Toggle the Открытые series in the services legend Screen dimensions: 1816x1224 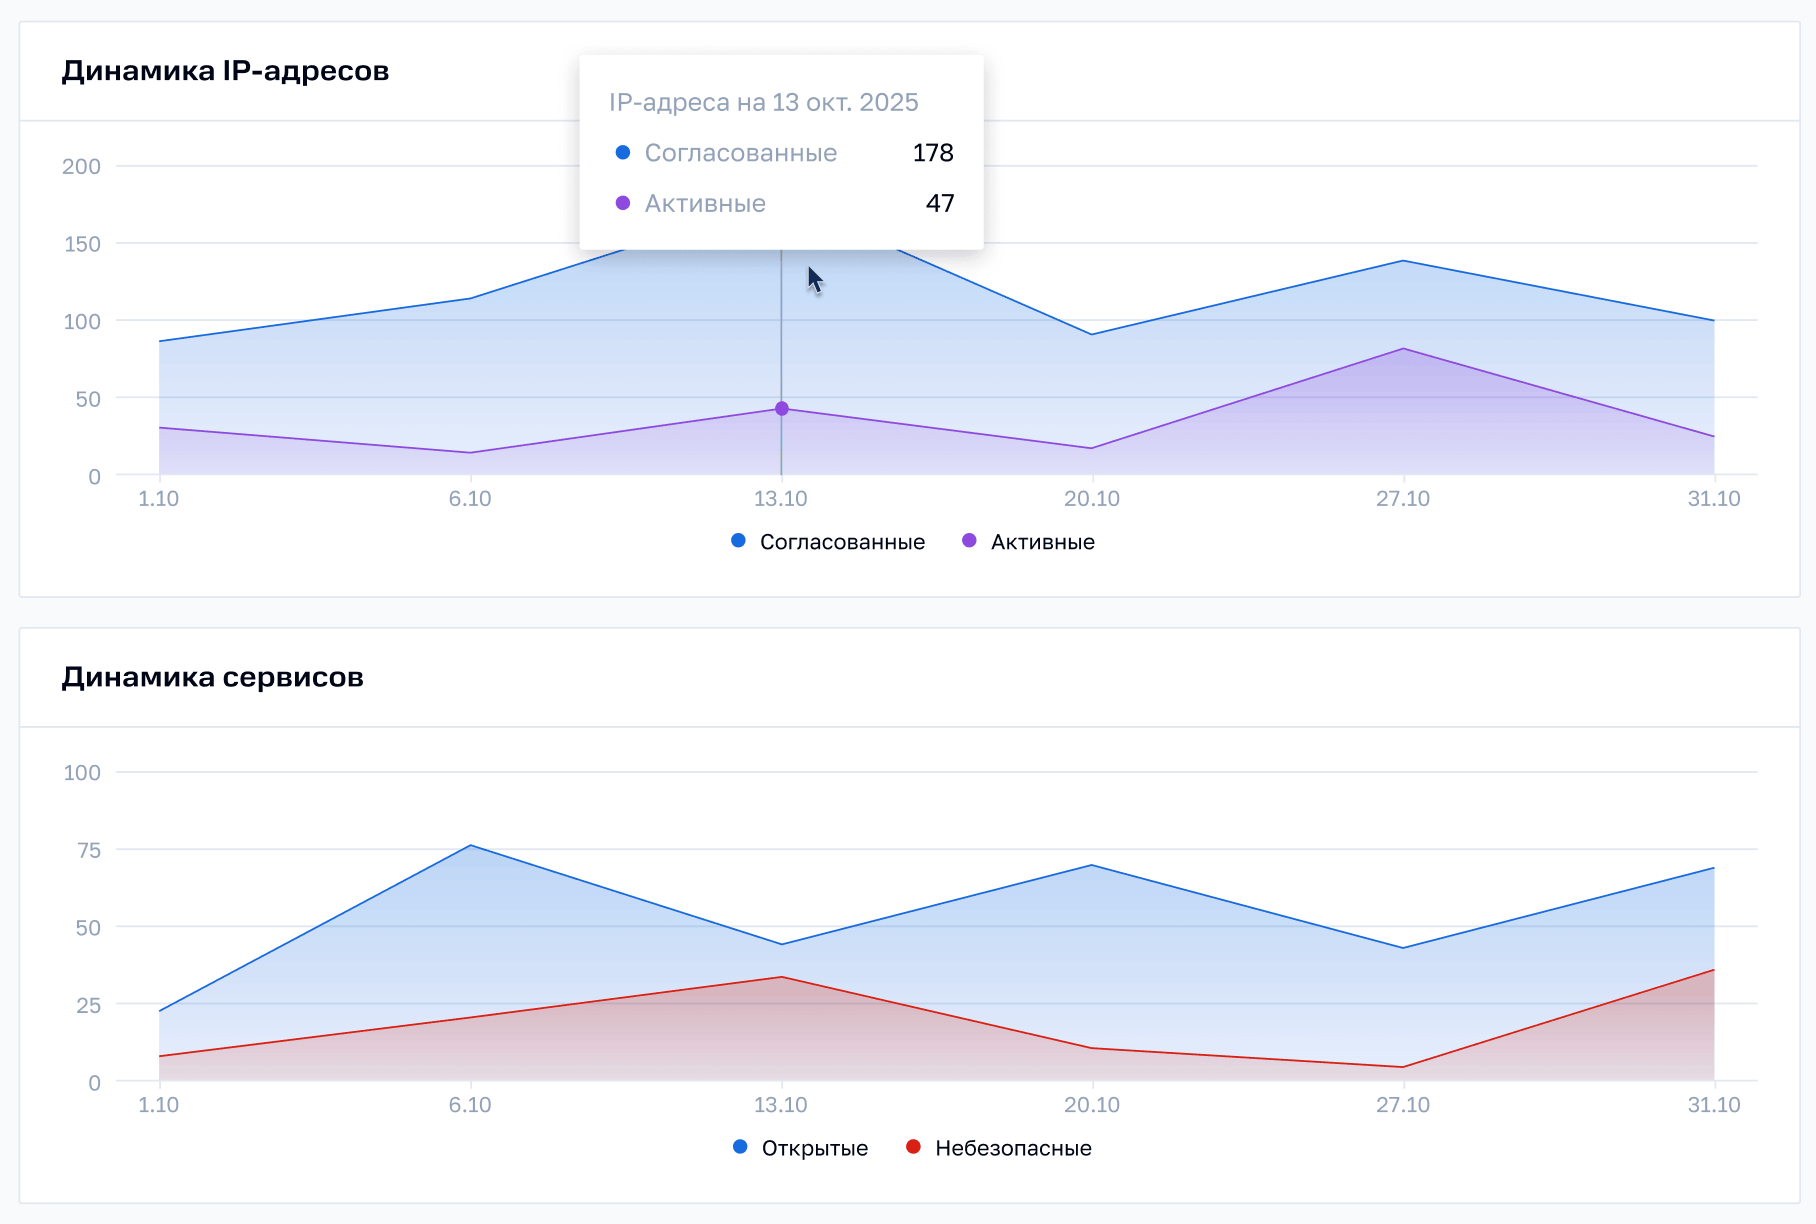point(814,1148)
